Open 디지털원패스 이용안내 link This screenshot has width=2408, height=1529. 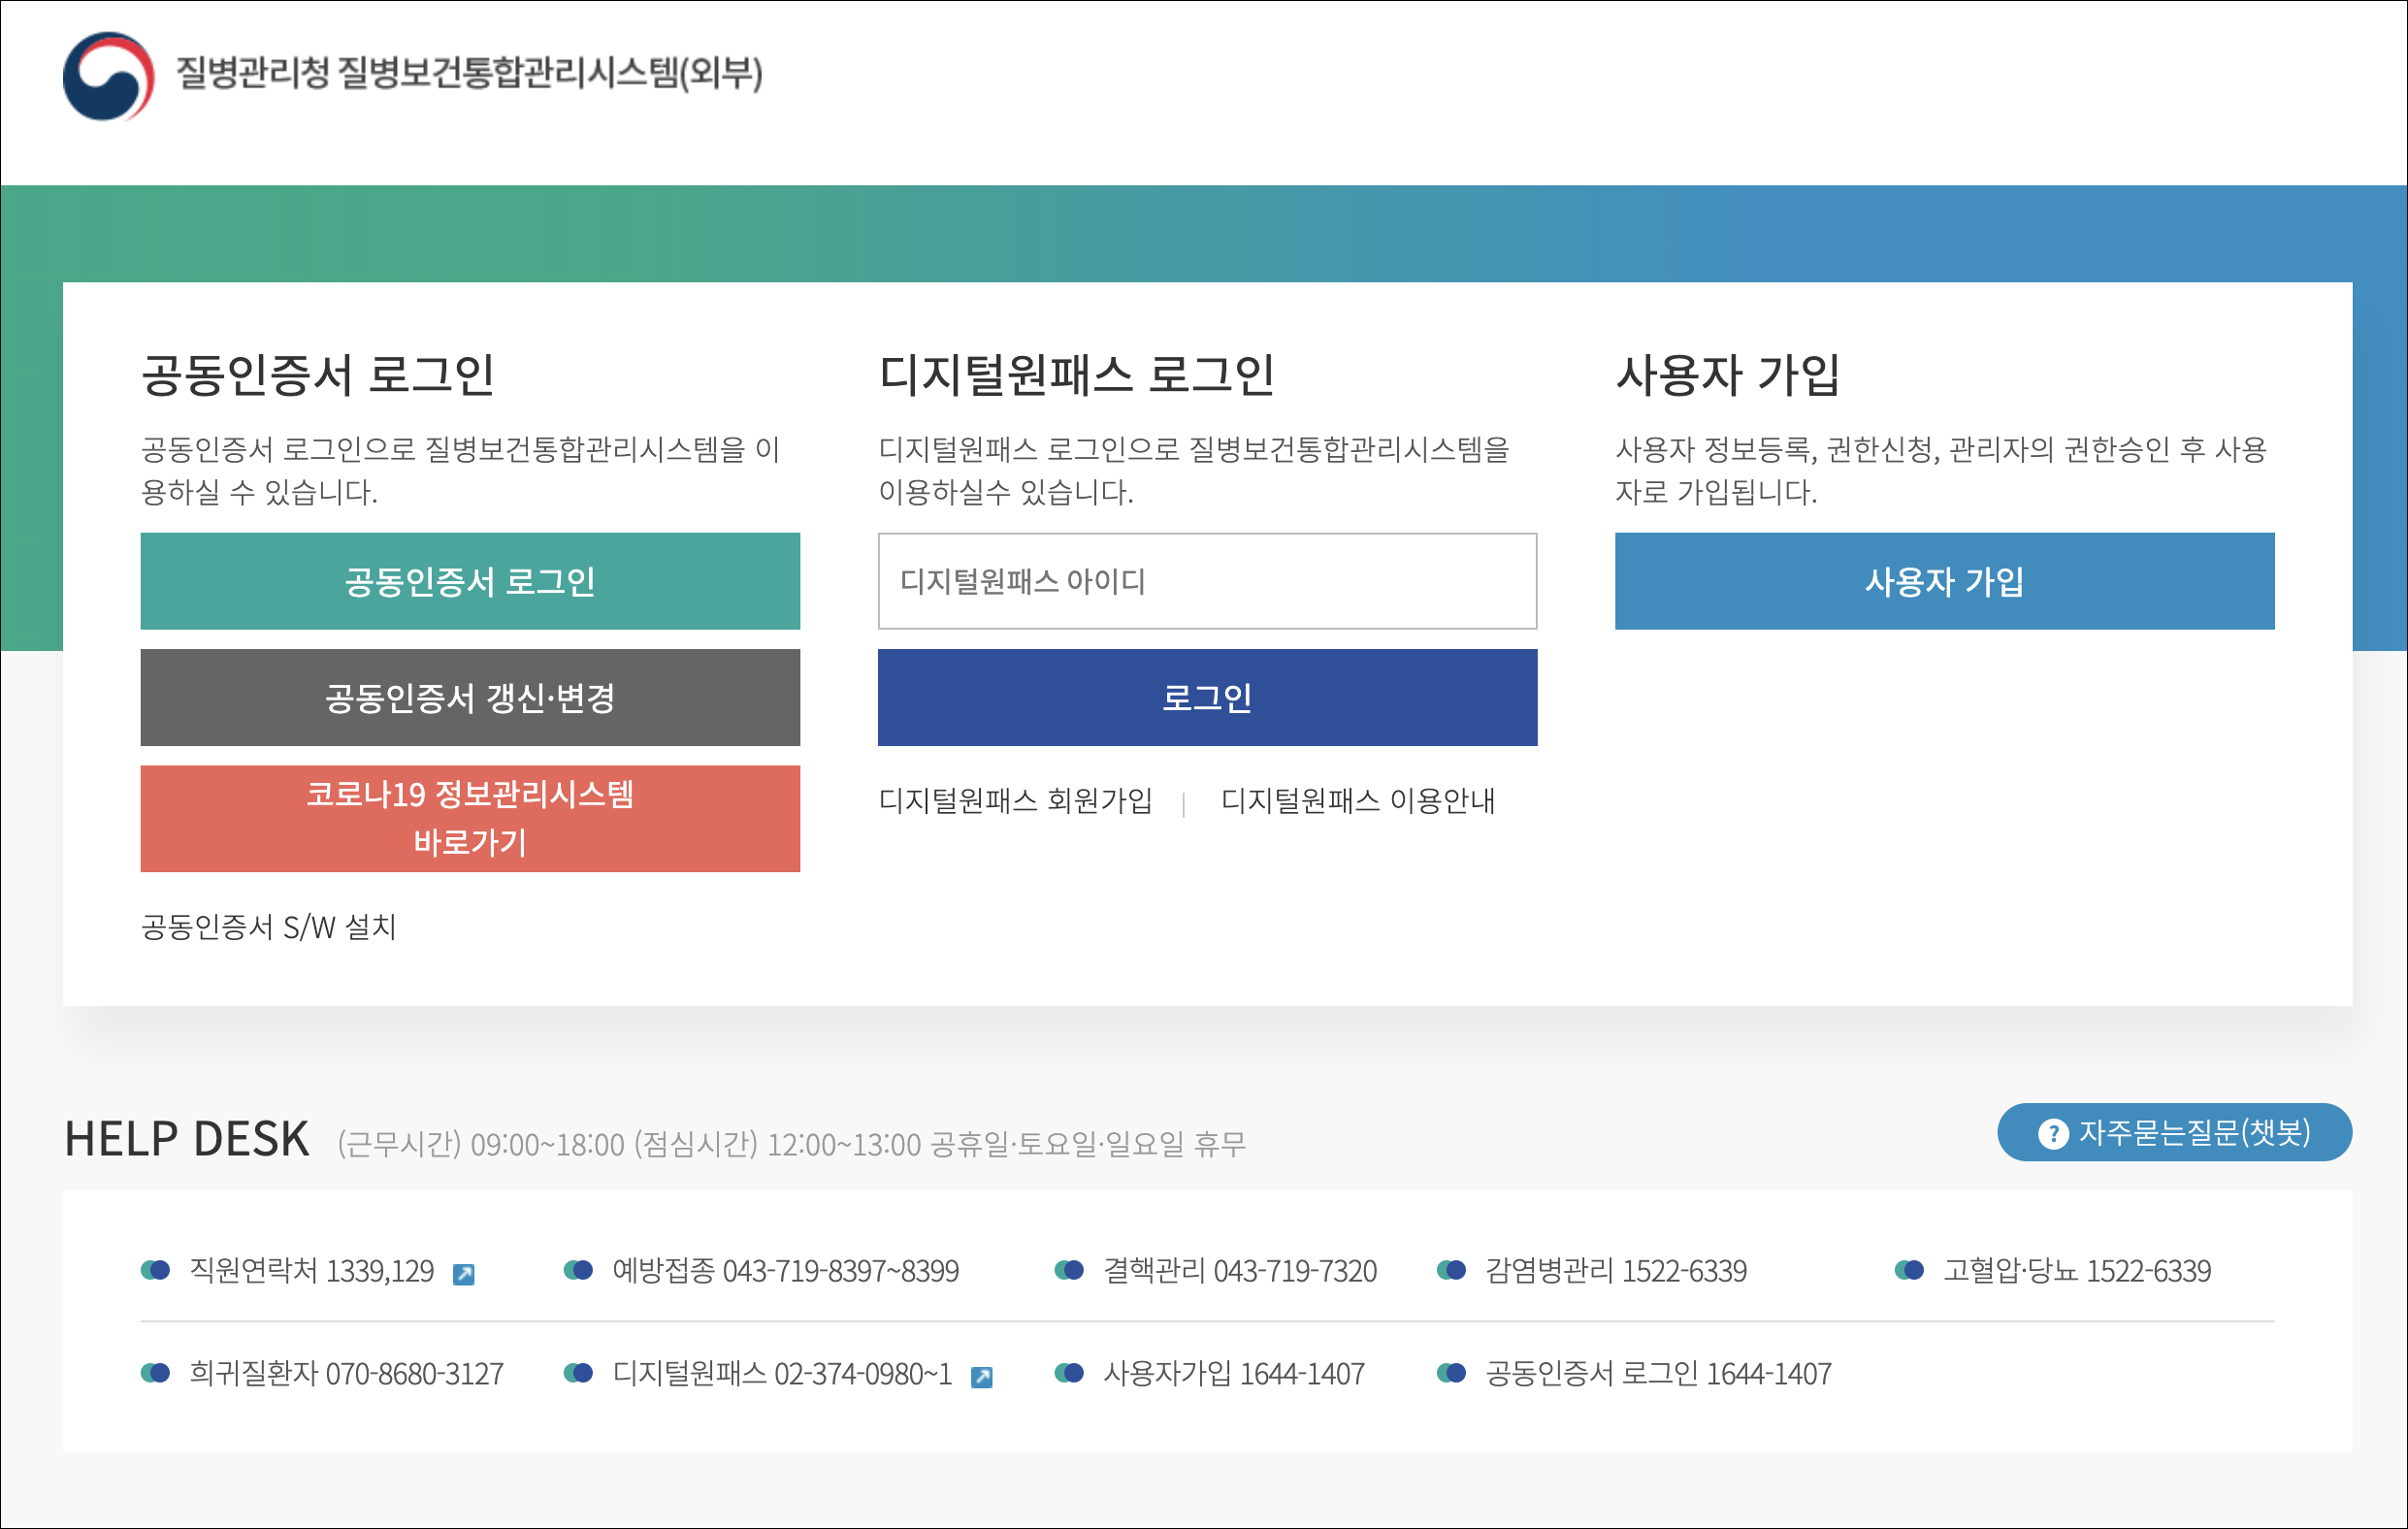click(x=1357, y=800)
